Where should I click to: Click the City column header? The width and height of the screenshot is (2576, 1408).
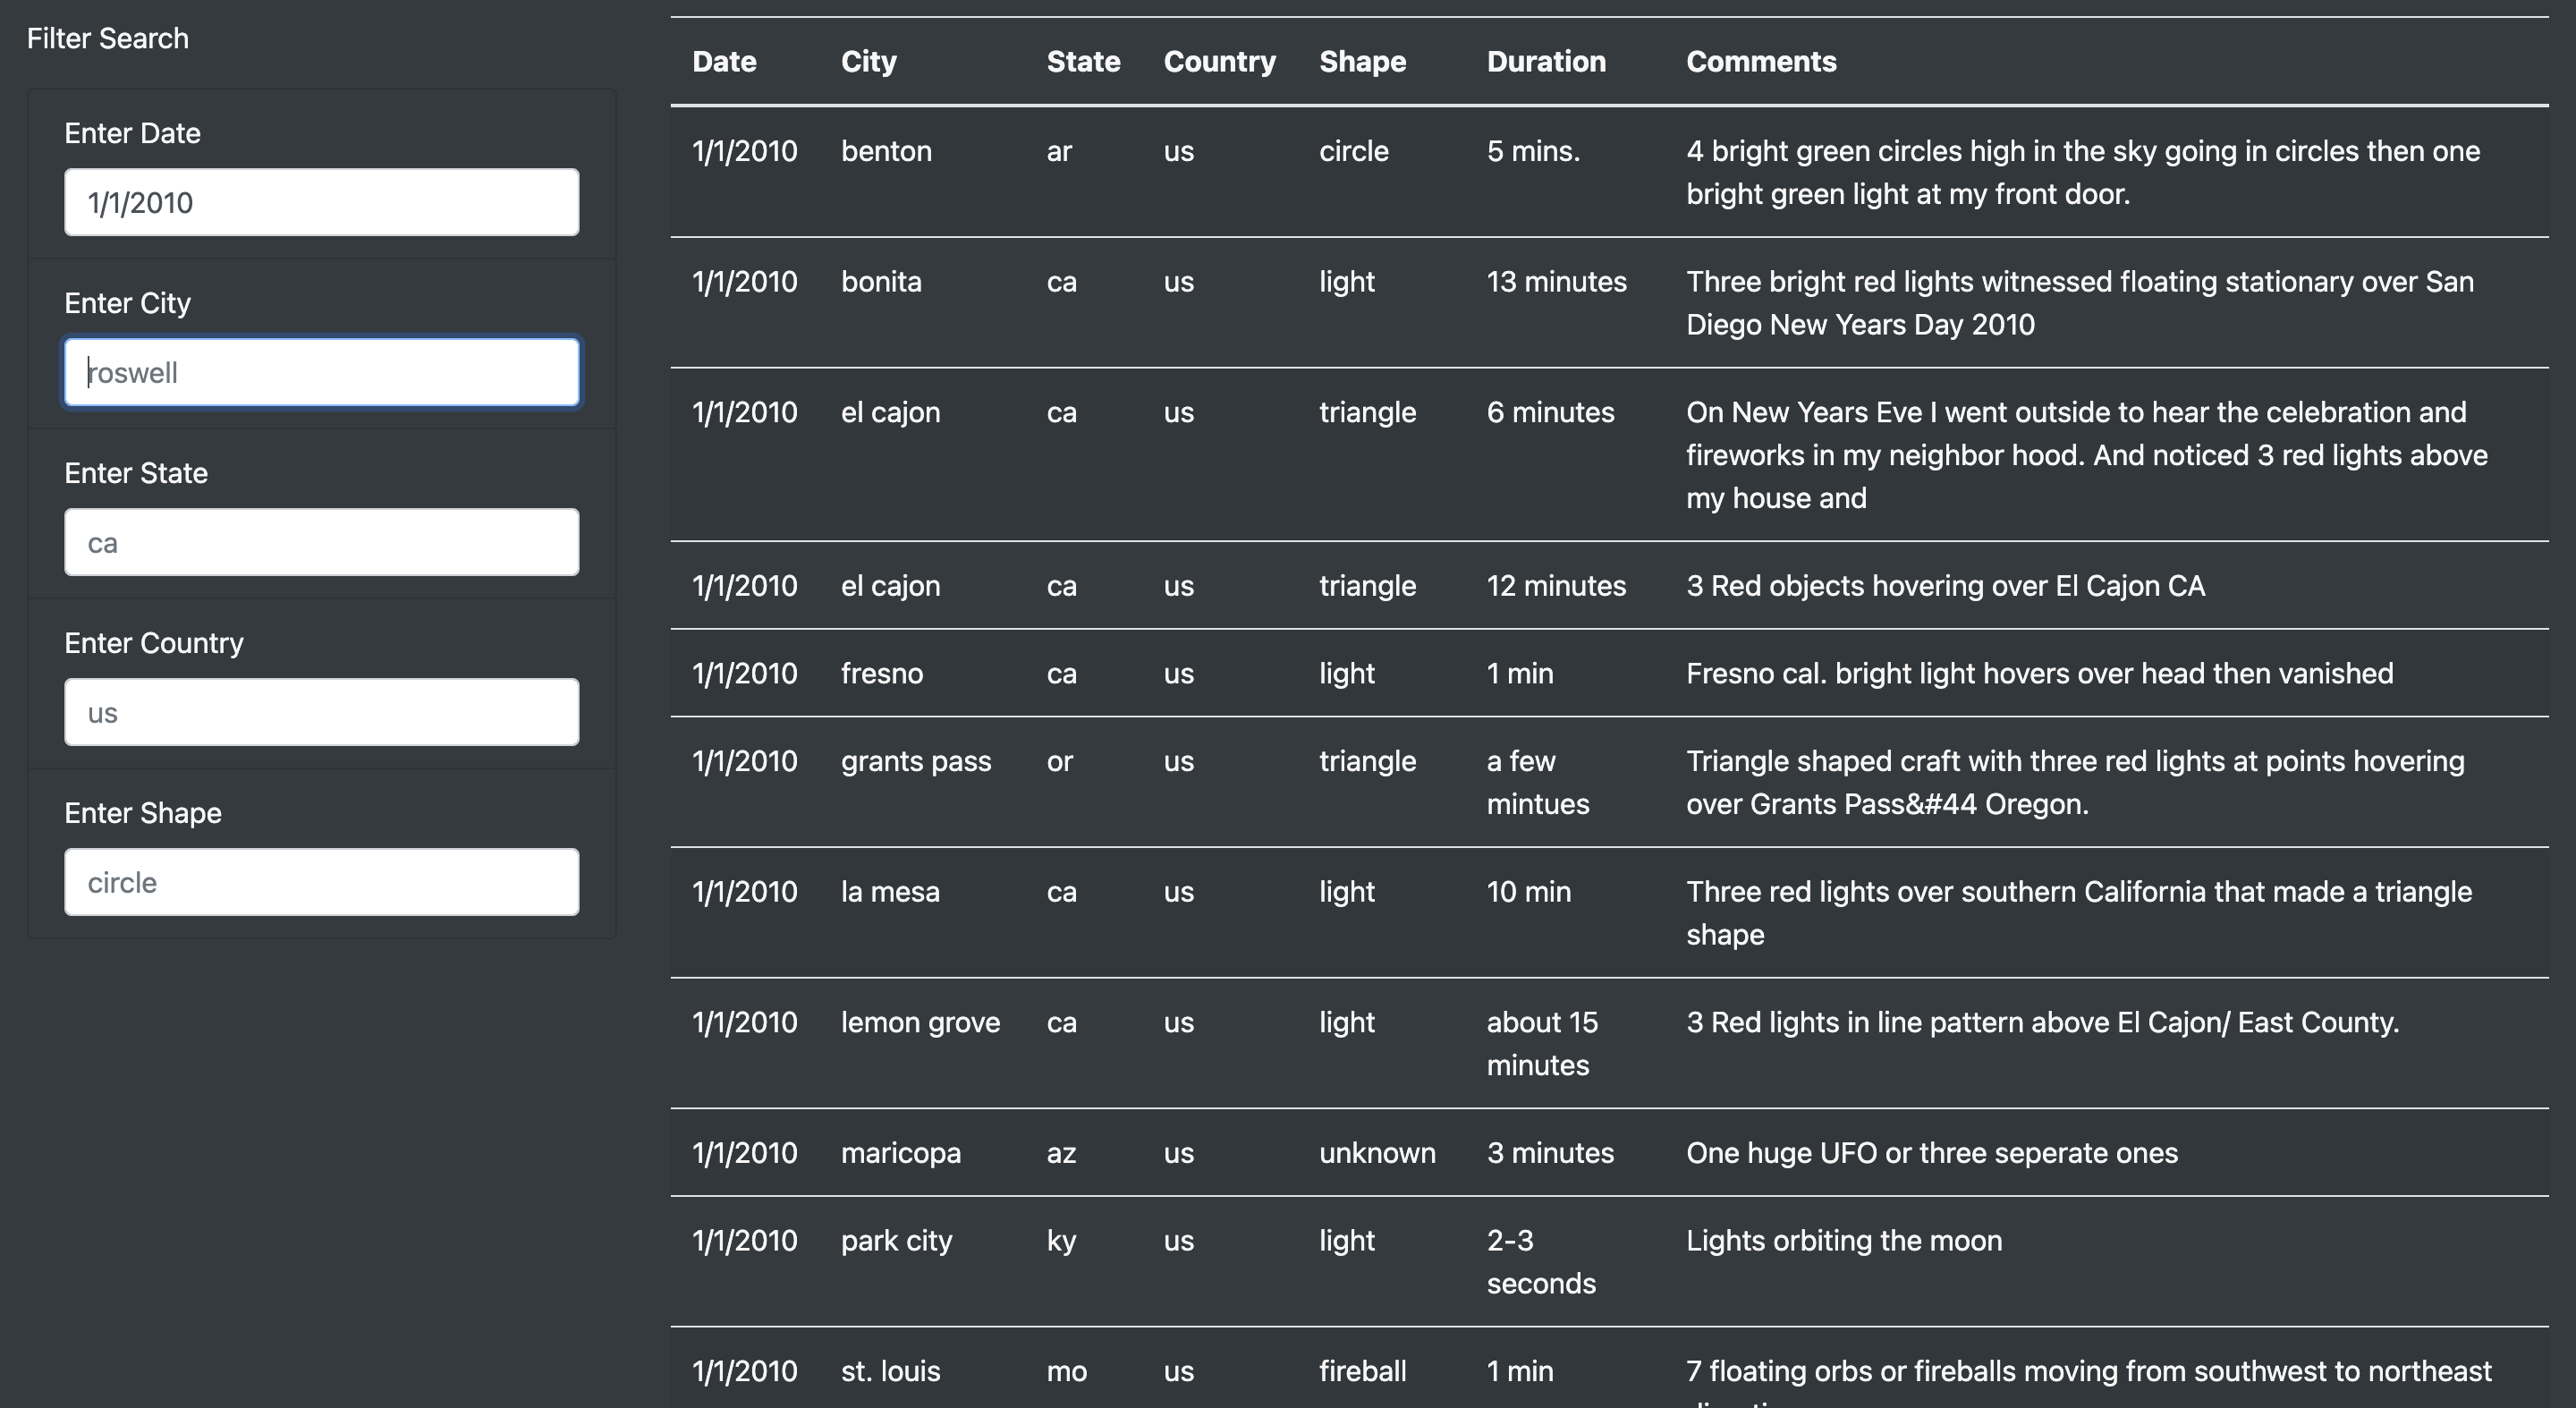[x=869, y=61]
